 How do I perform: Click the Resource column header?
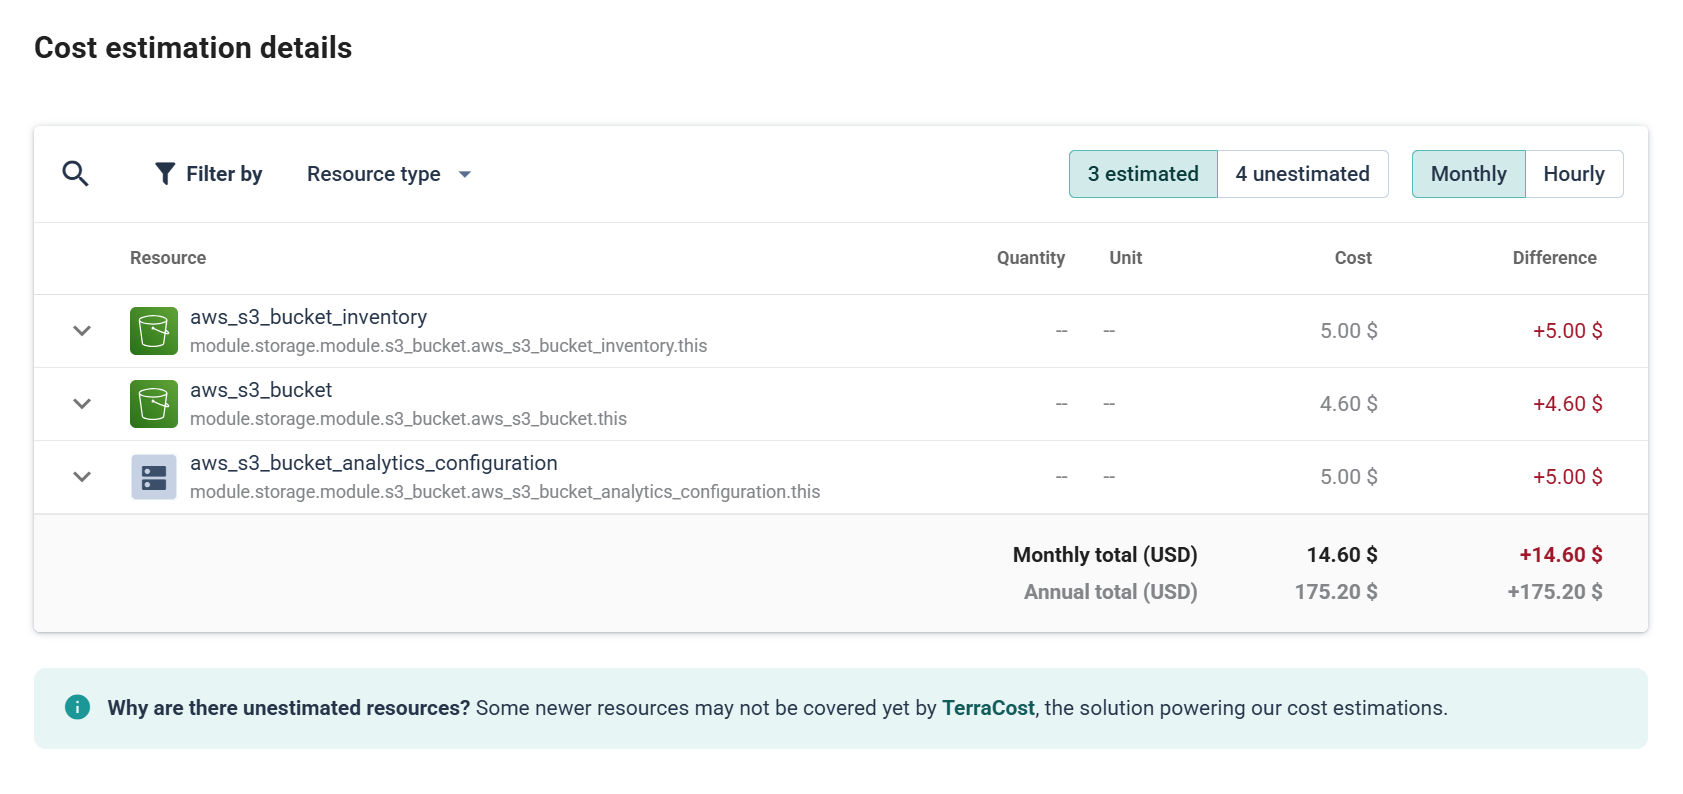[168, 258]
